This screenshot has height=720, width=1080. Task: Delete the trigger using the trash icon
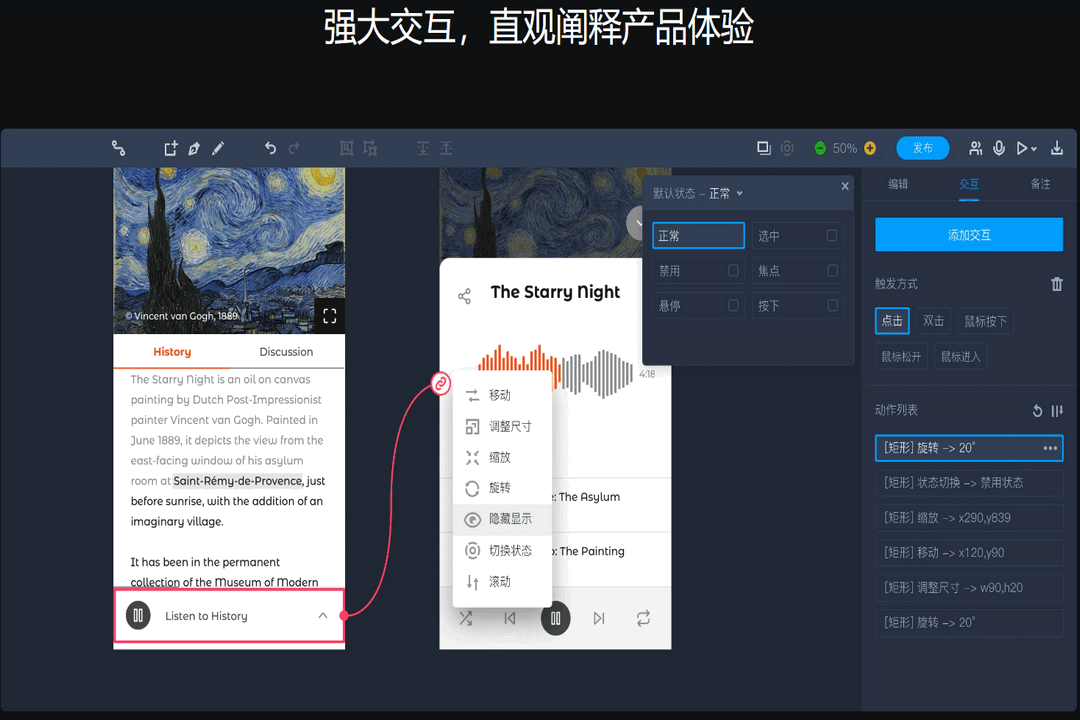(x=1057, y=284)
